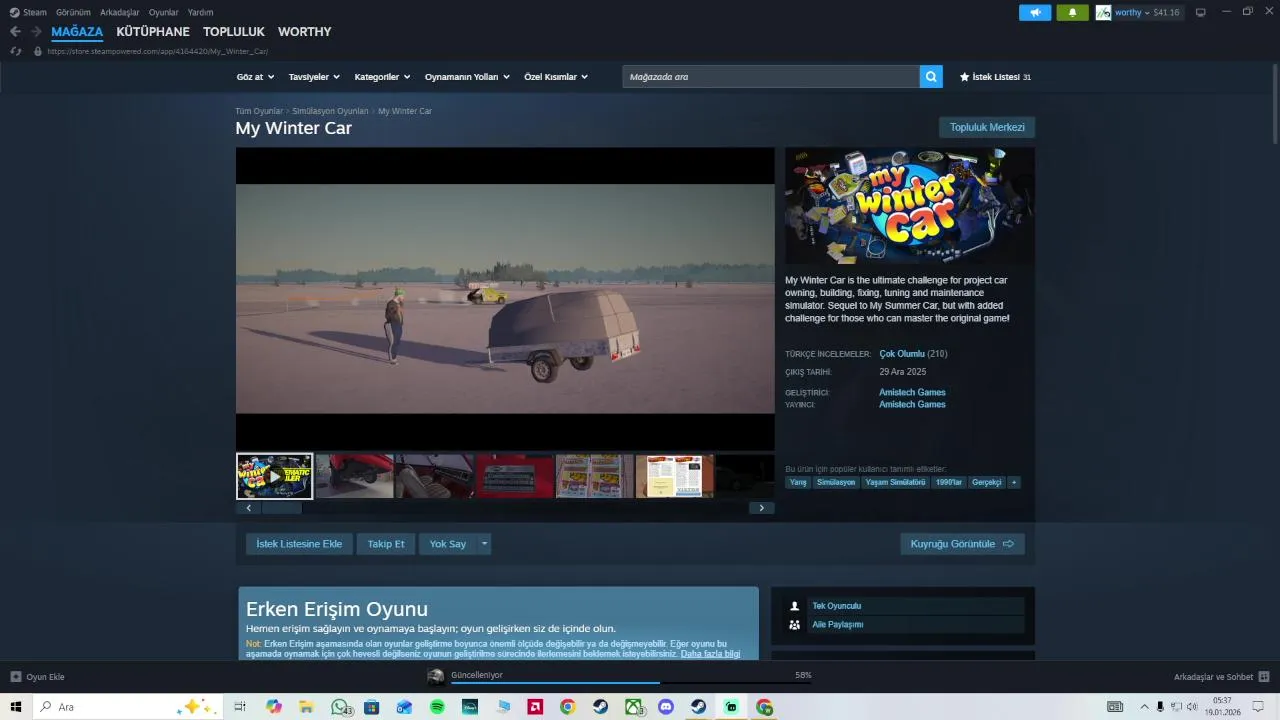This screenshot has height=720, width=1280.
Task: Click the updating game icon in the downloads bar
Action: 435,677
